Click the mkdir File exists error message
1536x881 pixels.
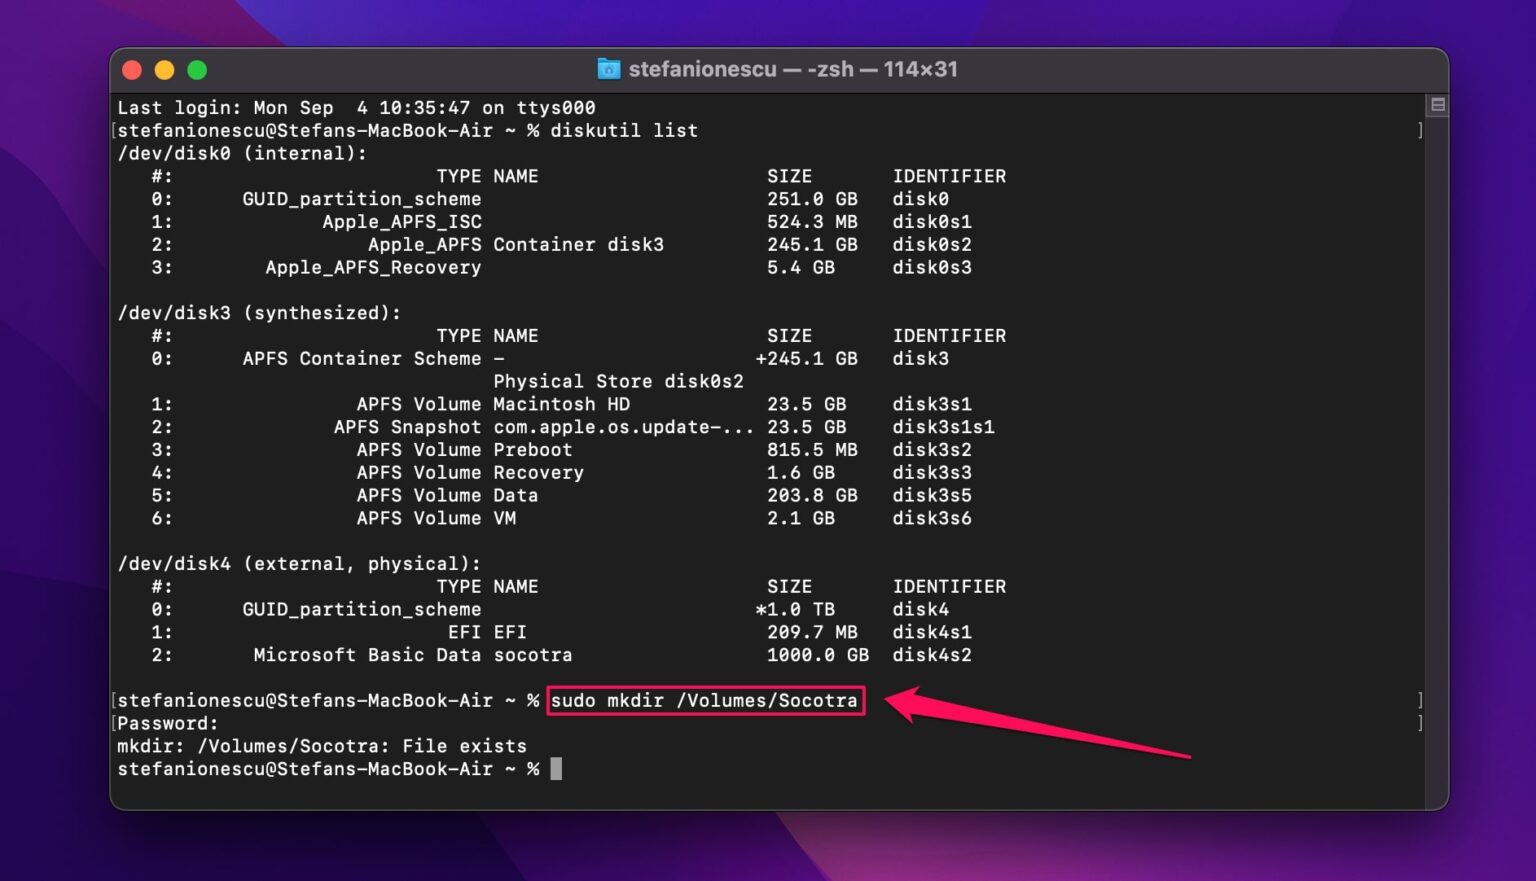click(322, 745)
